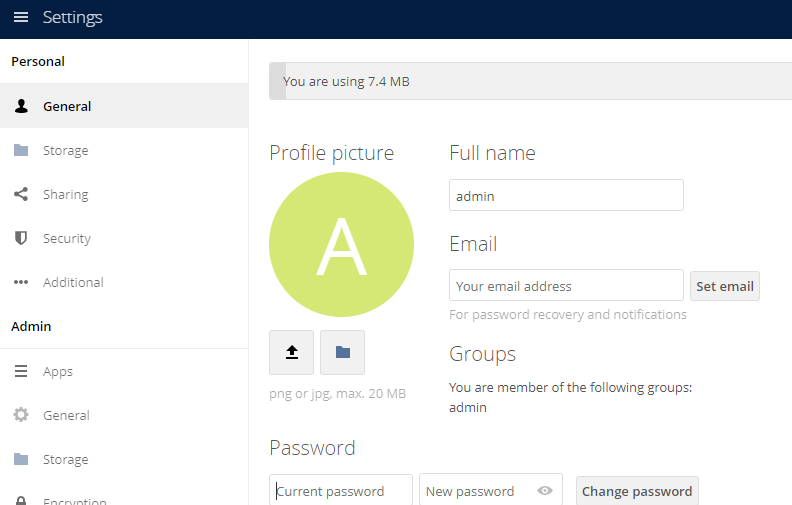Focus the email address field
792x505 pixels.
pyautogui.click(x=566, y=285)
